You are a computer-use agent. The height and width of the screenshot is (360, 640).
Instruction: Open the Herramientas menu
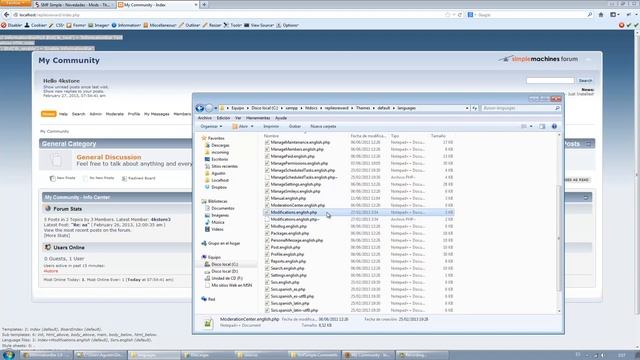pos(258,118)
